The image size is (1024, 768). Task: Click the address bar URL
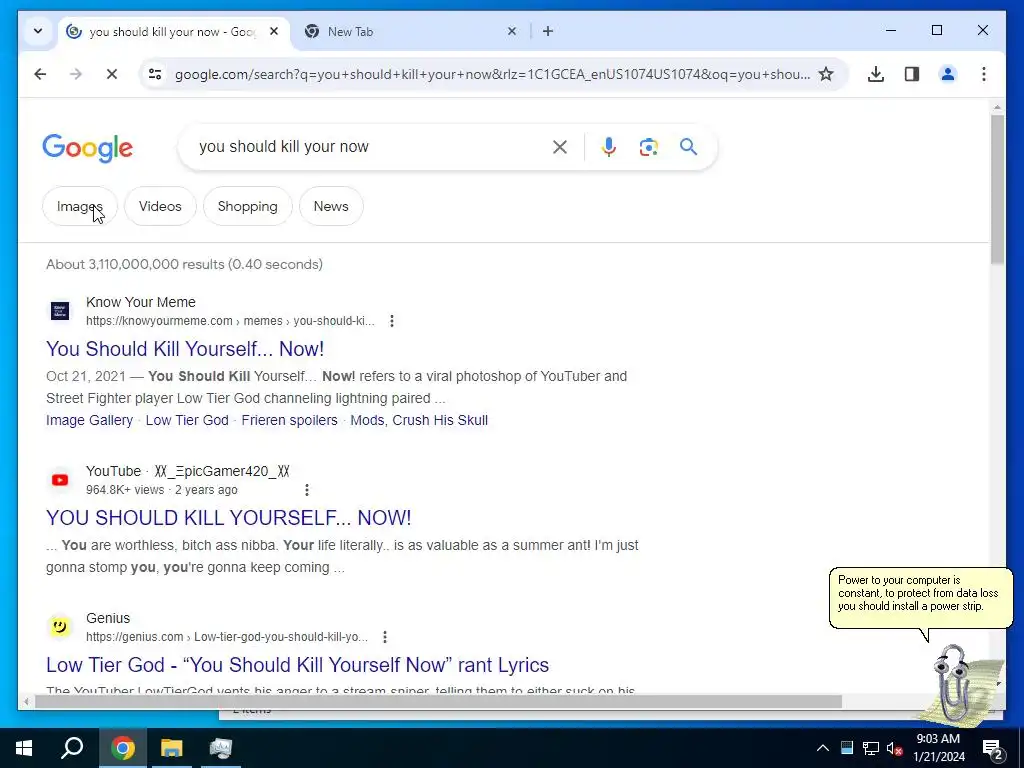pos(492,74)
